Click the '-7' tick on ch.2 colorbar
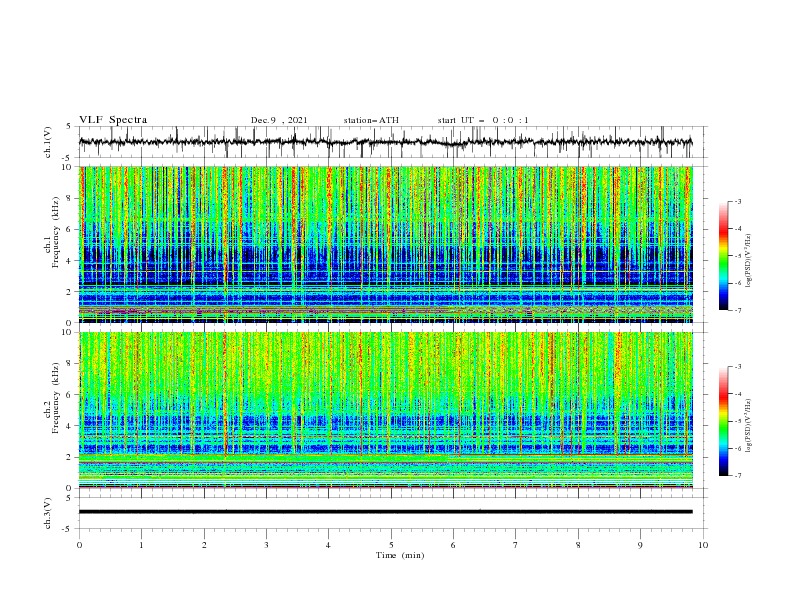 (x=737, y=476)
